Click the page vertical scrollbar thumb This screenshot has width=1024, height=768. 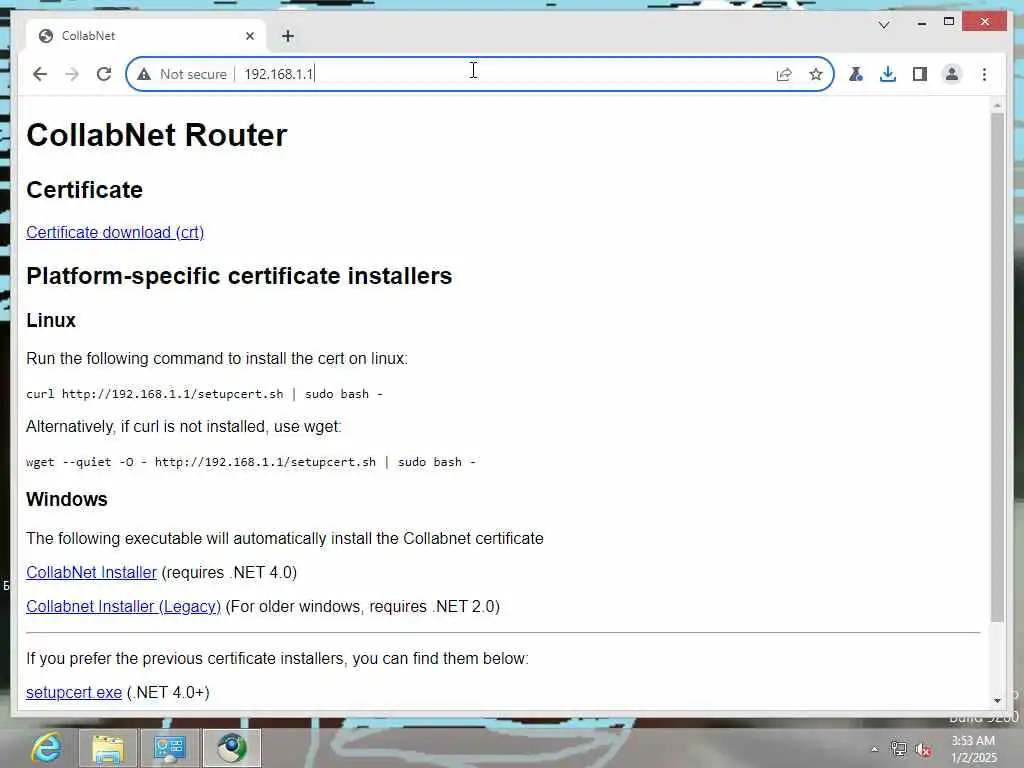(x=997, y=368)
